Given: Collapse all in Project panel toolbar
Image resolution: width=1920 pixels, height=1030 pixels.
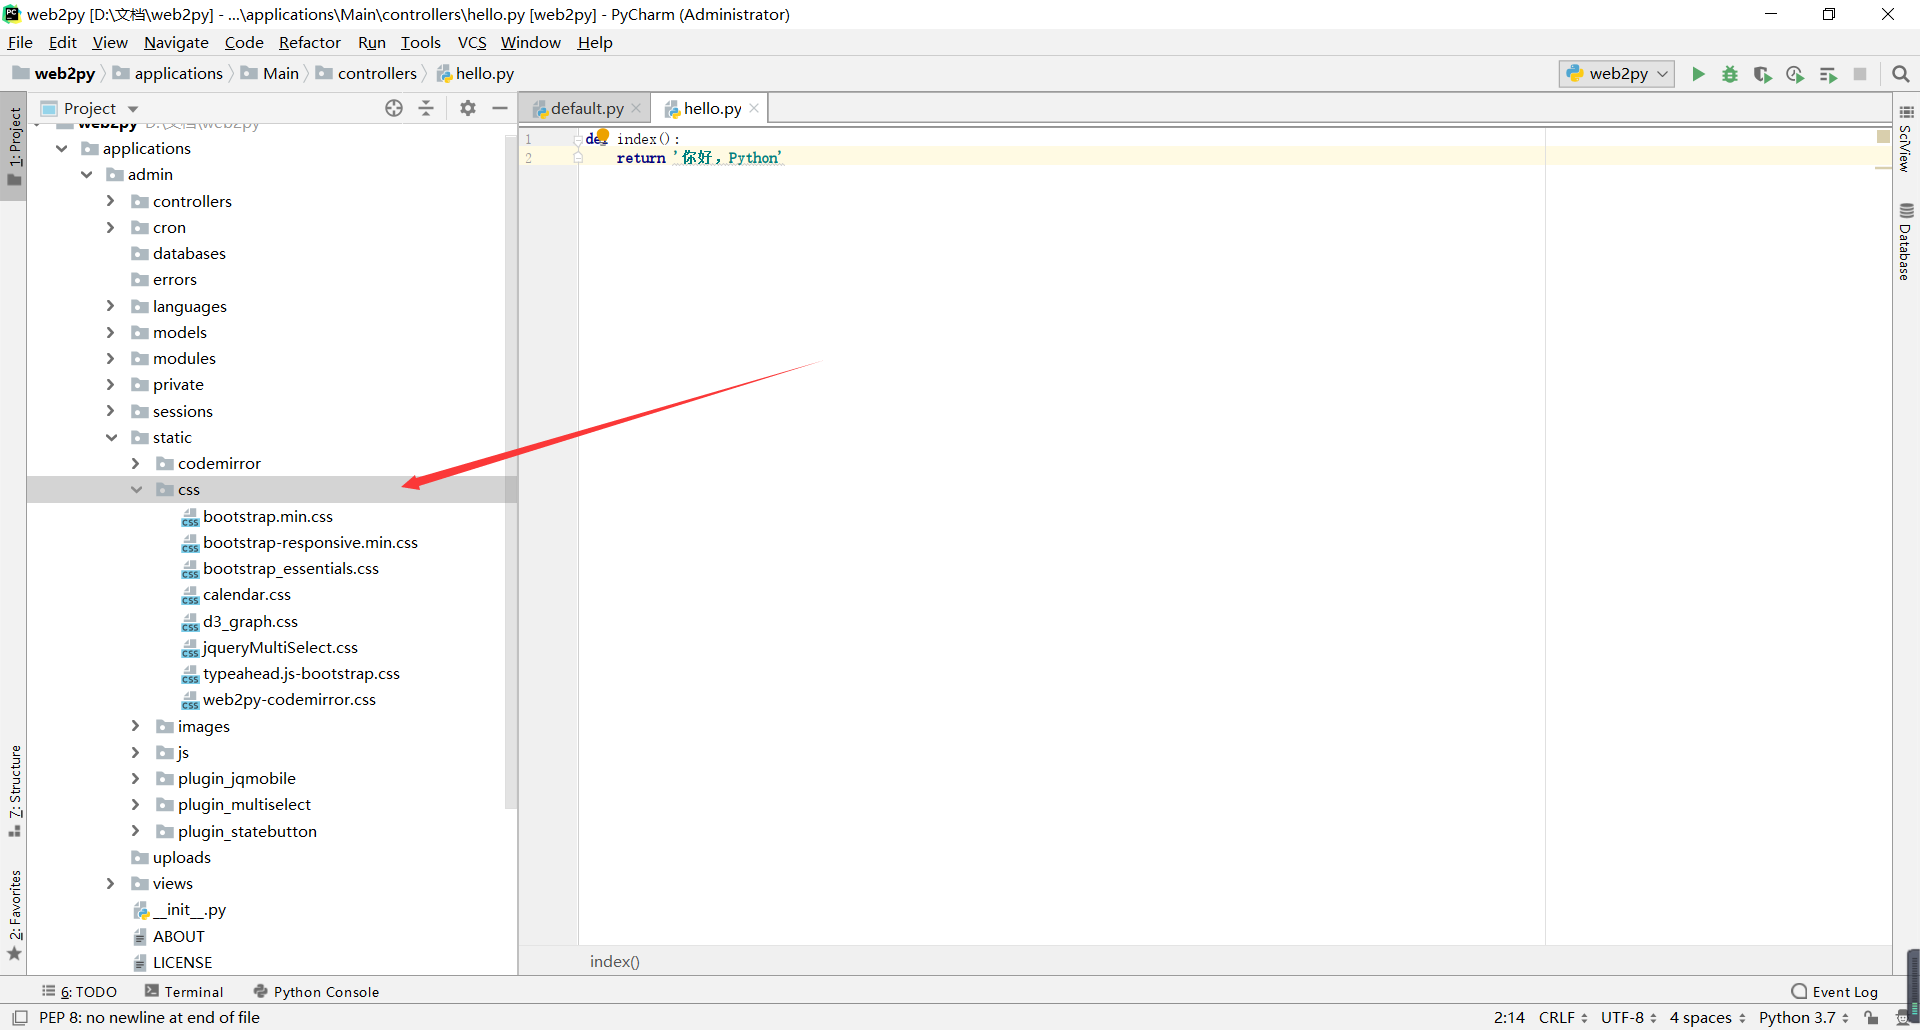Looking at the screenshot, I should click(x=426, y=108).
